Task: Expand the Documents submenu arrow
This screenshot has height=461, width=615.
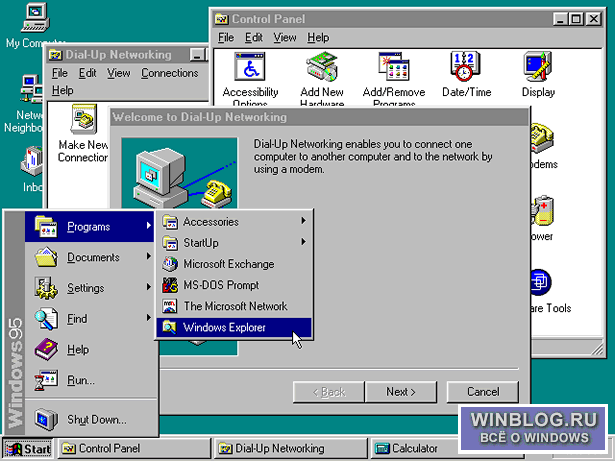Action: pos(149,256)
